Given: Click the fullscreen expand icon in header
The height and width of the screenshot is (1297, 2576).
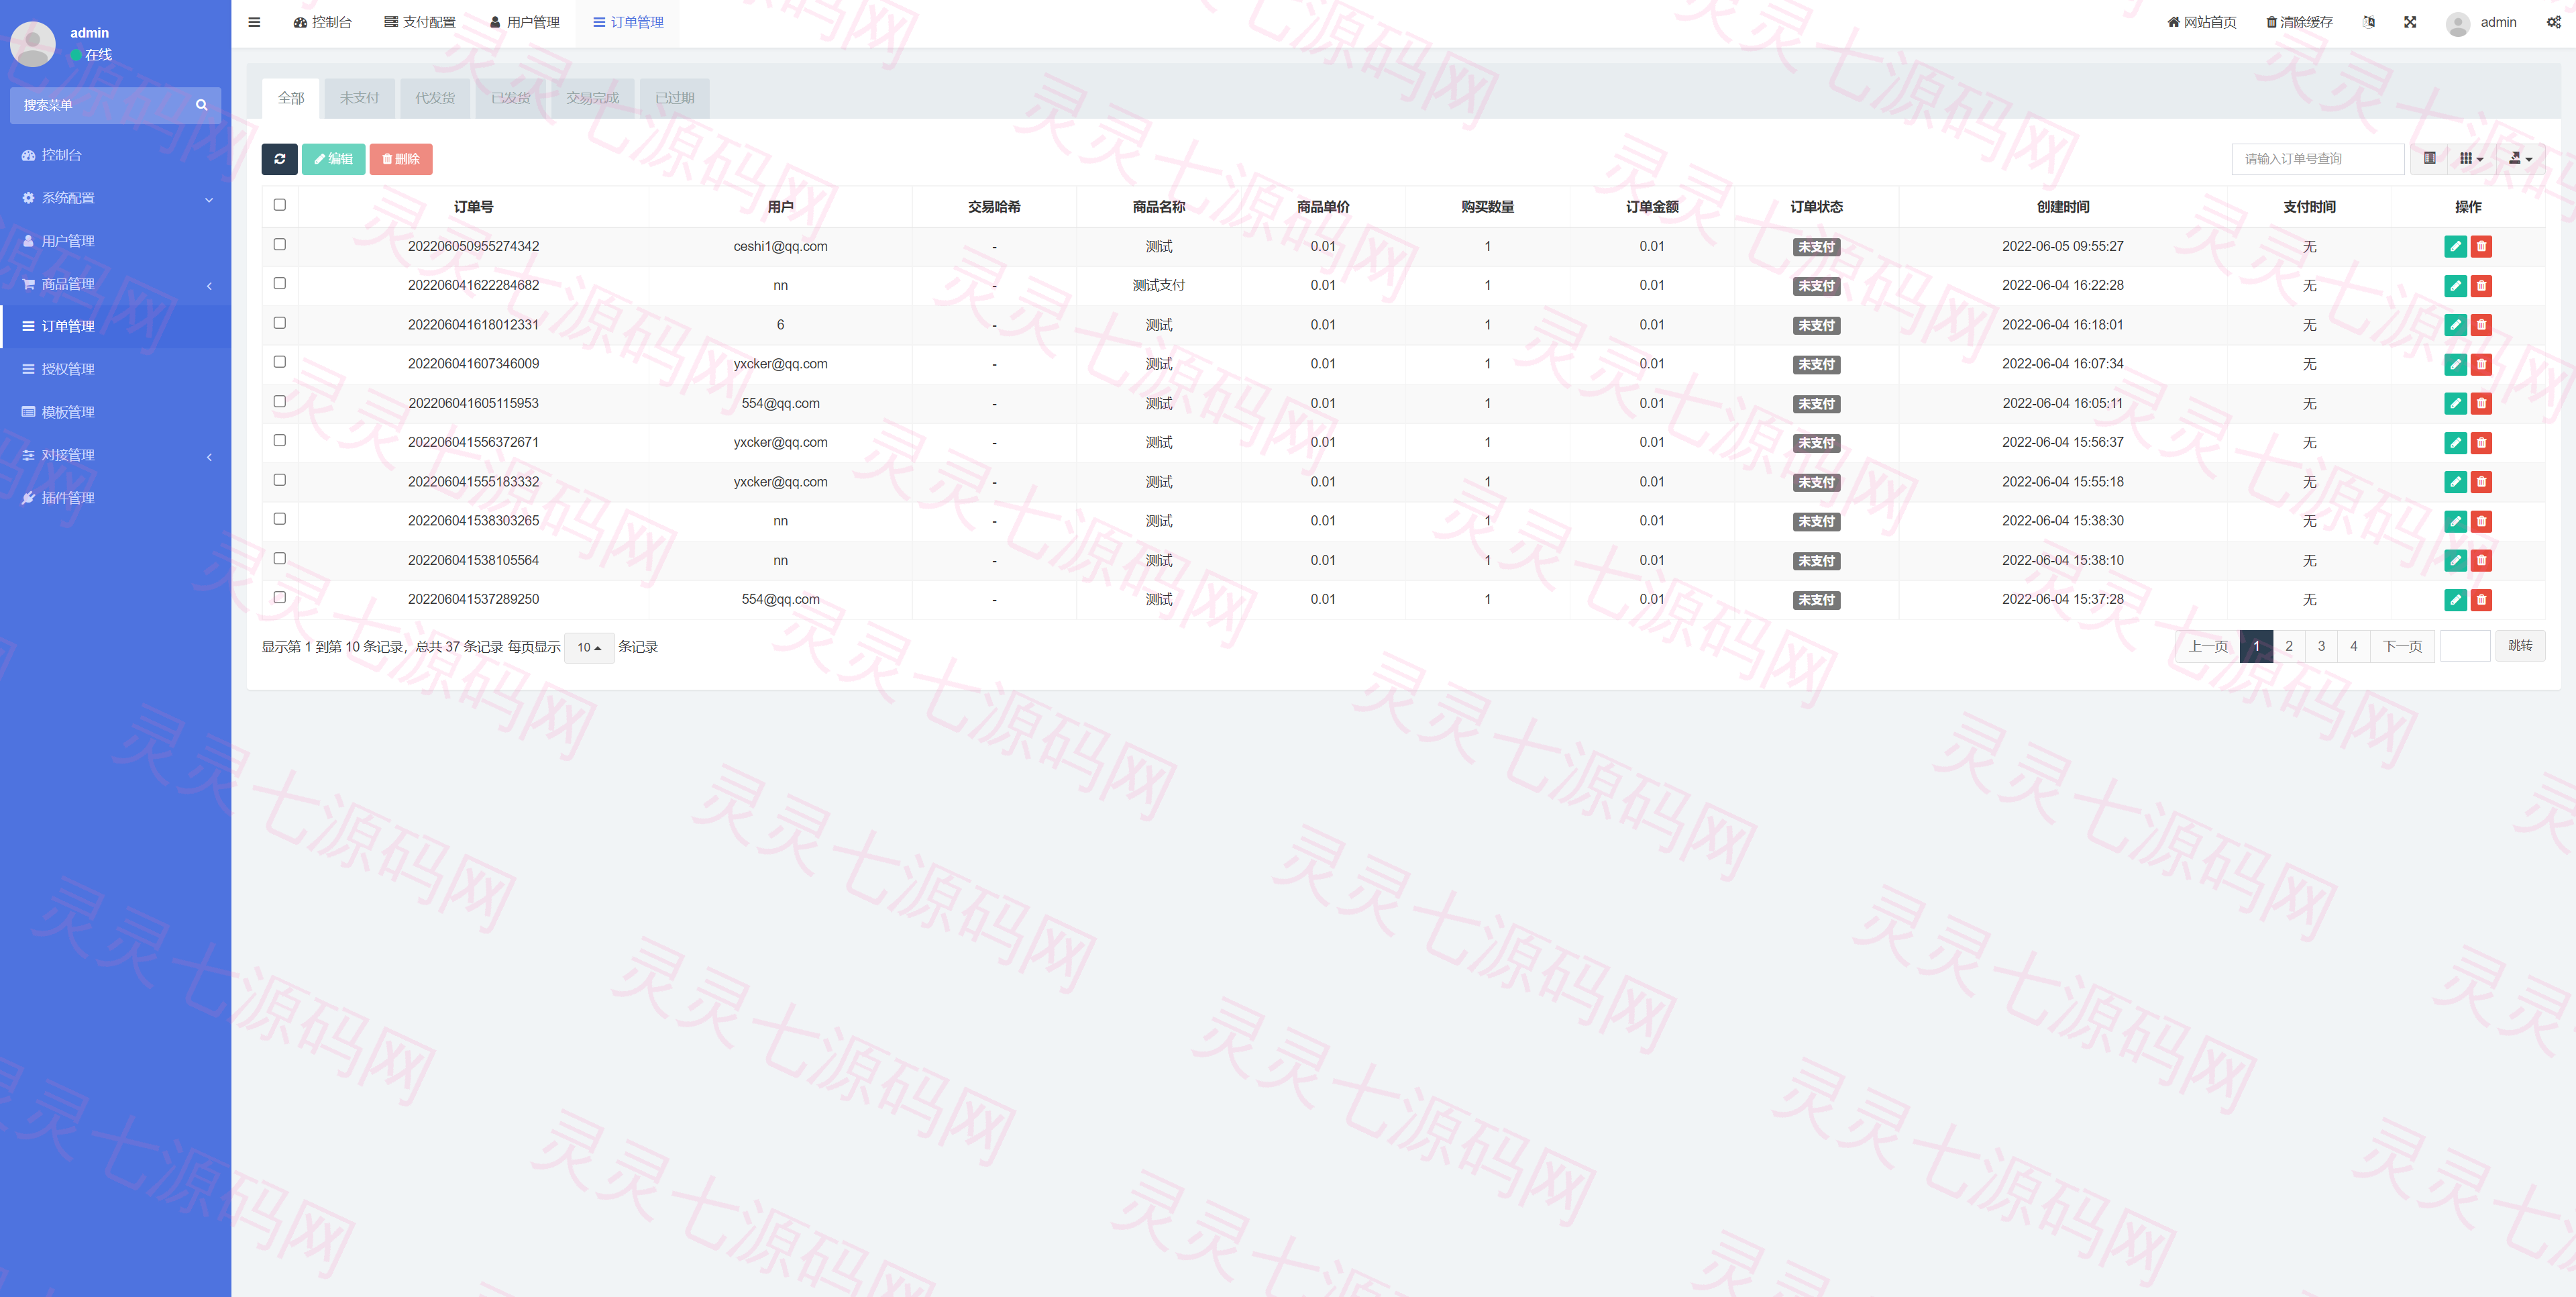Looking at the screenshot, I should [x=2410, y=22].
